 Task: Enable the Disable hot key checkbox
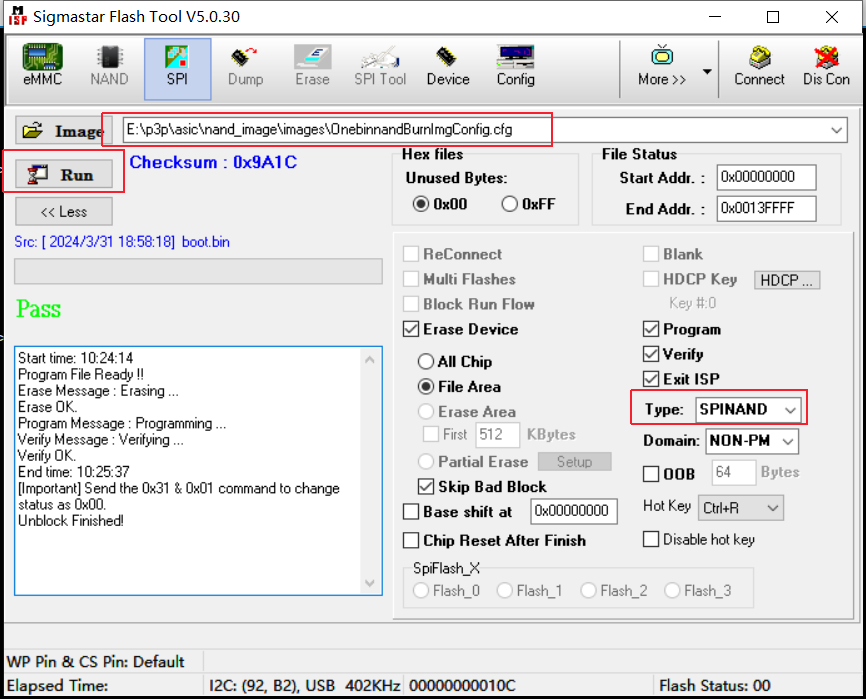tap(651, 539)
